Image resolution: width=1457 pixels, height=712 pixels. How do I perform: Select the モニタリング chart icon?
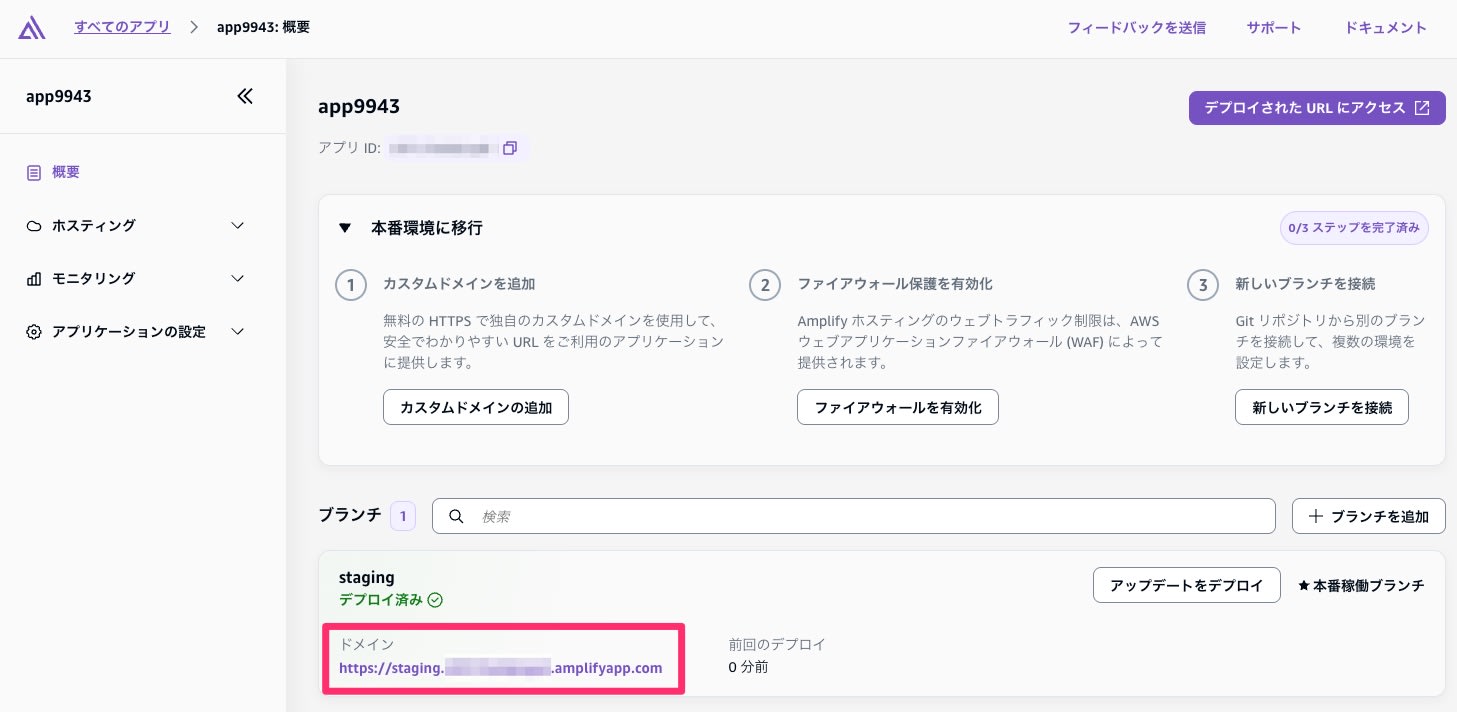pos(34,278)
